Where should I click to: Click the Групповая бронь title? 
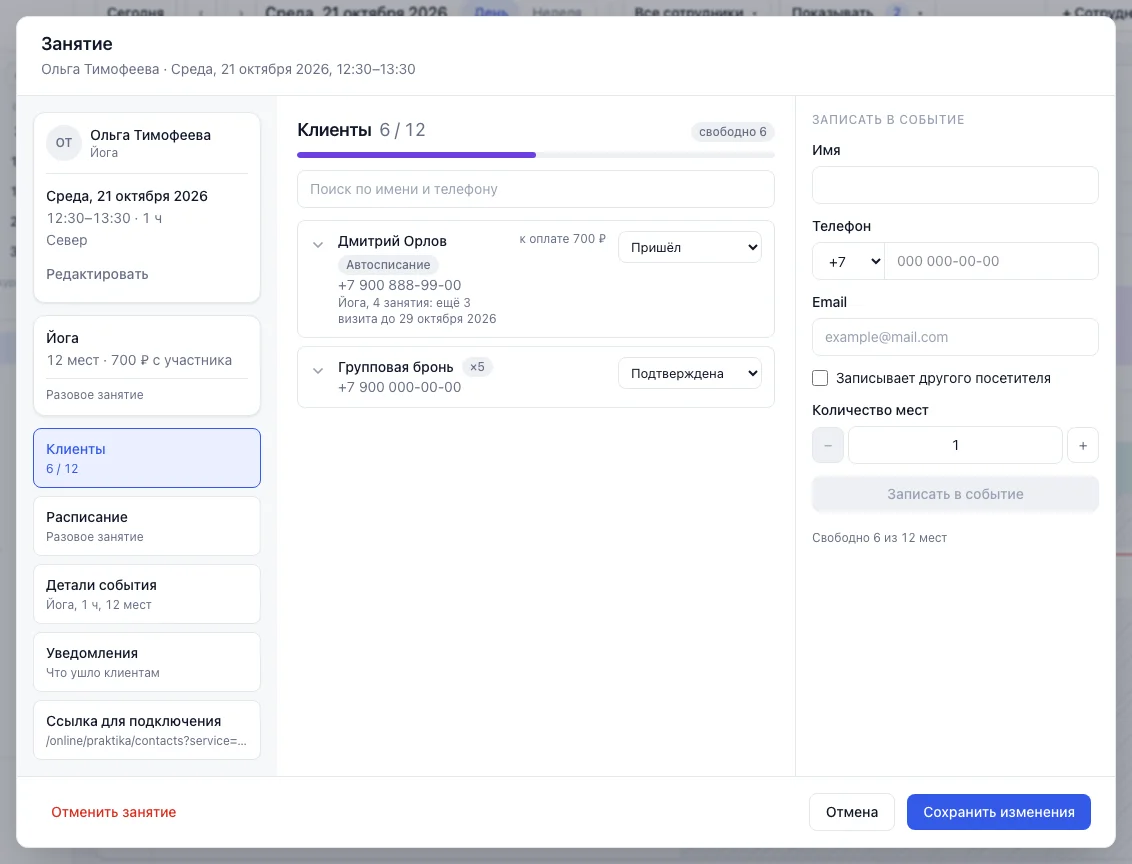tap(396, 367)
